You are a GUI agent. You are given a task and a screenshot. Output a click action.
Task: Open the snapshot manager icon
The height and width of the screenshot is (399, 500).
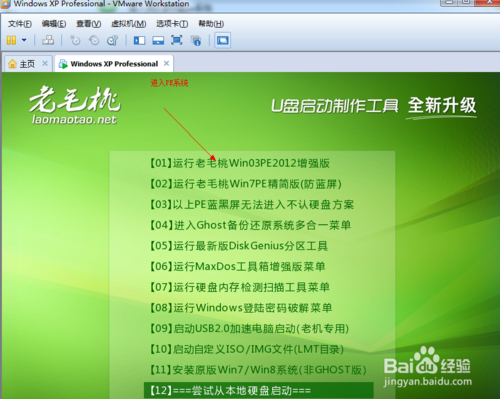(113, 40)
